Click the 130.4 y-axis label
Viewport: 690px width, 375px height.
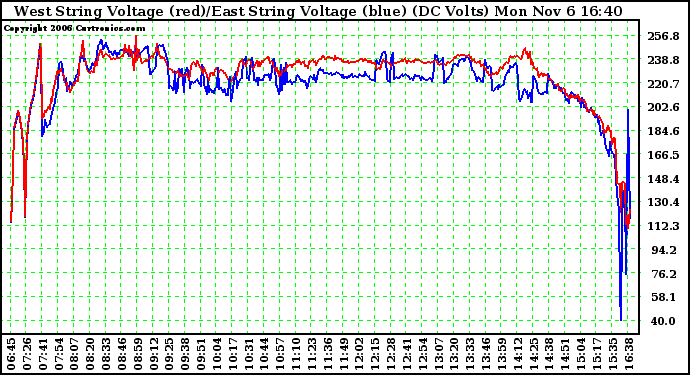pos(663,202)
